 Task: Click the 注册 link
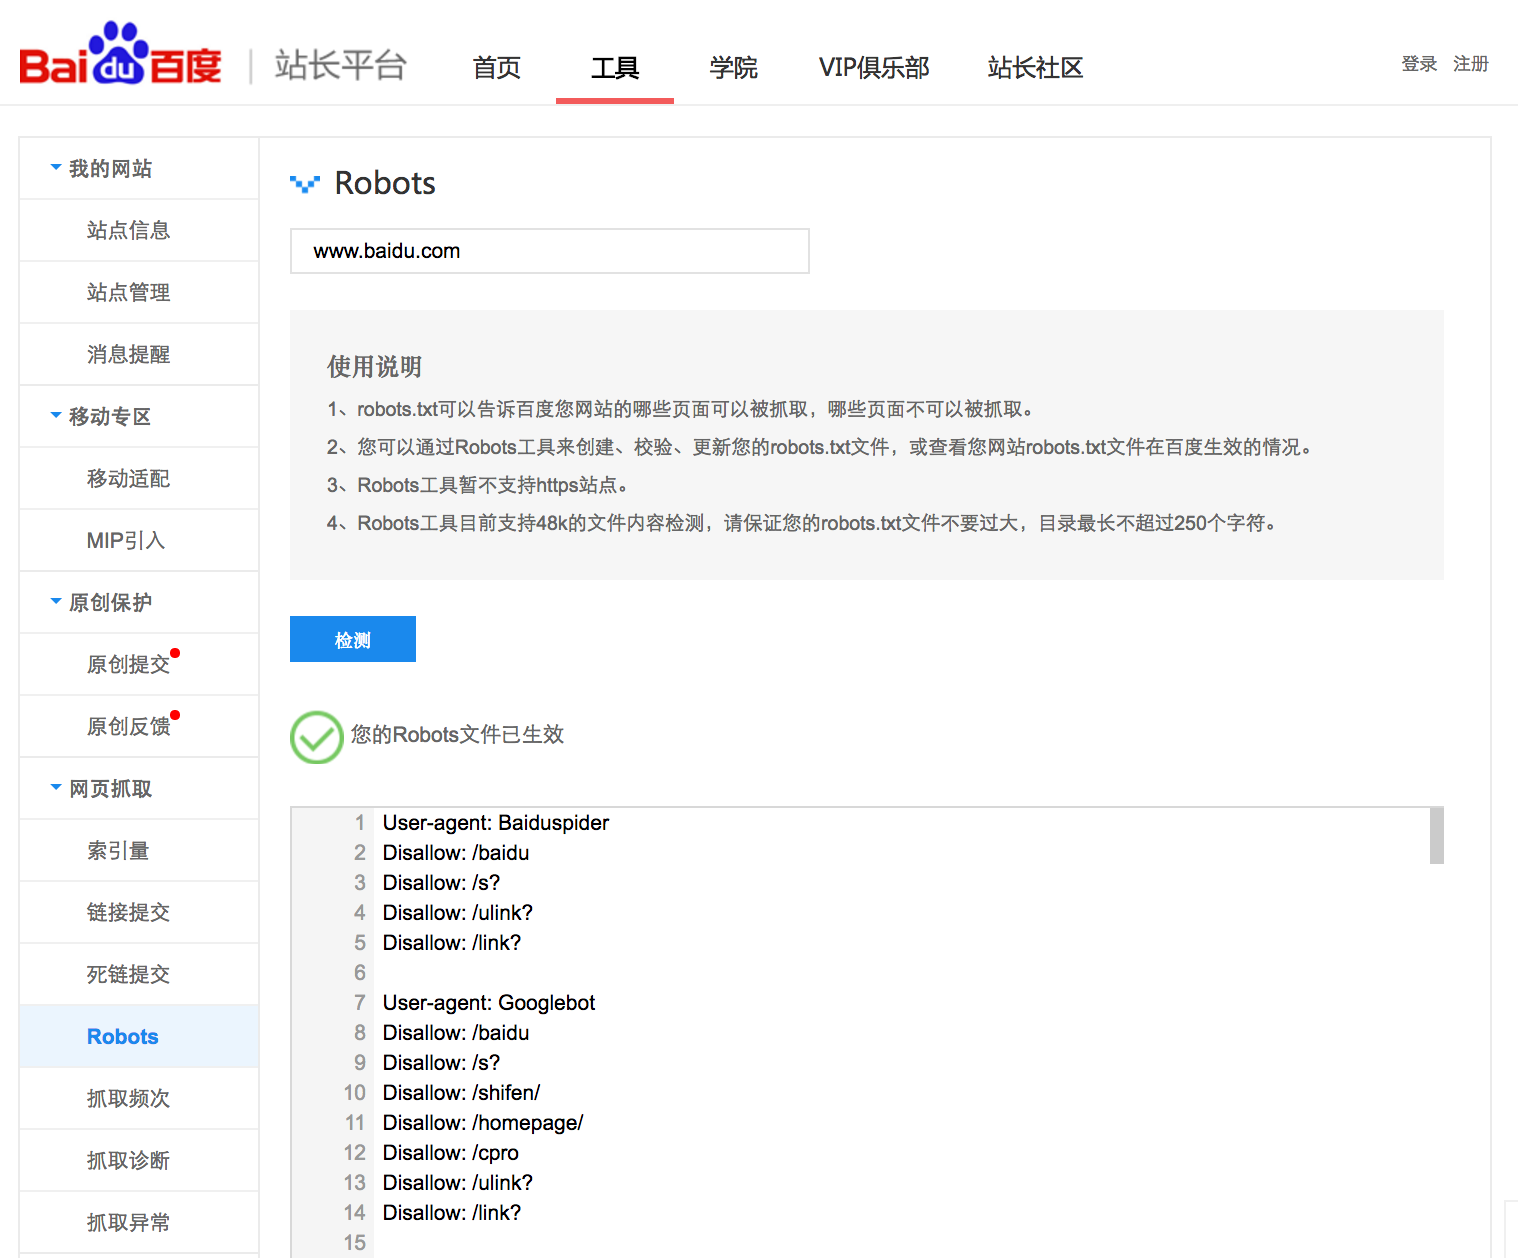pyautogui.click(x=1471, y=64)
